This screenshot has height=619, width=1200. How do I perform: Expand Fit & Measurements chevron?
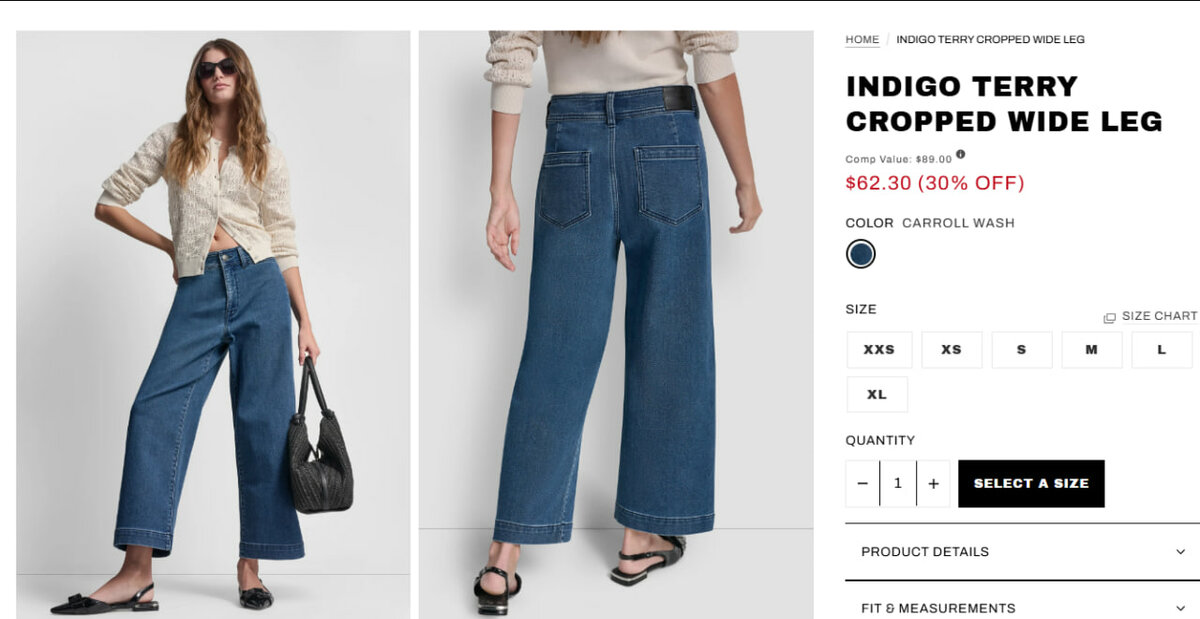tap(1180, 608)
